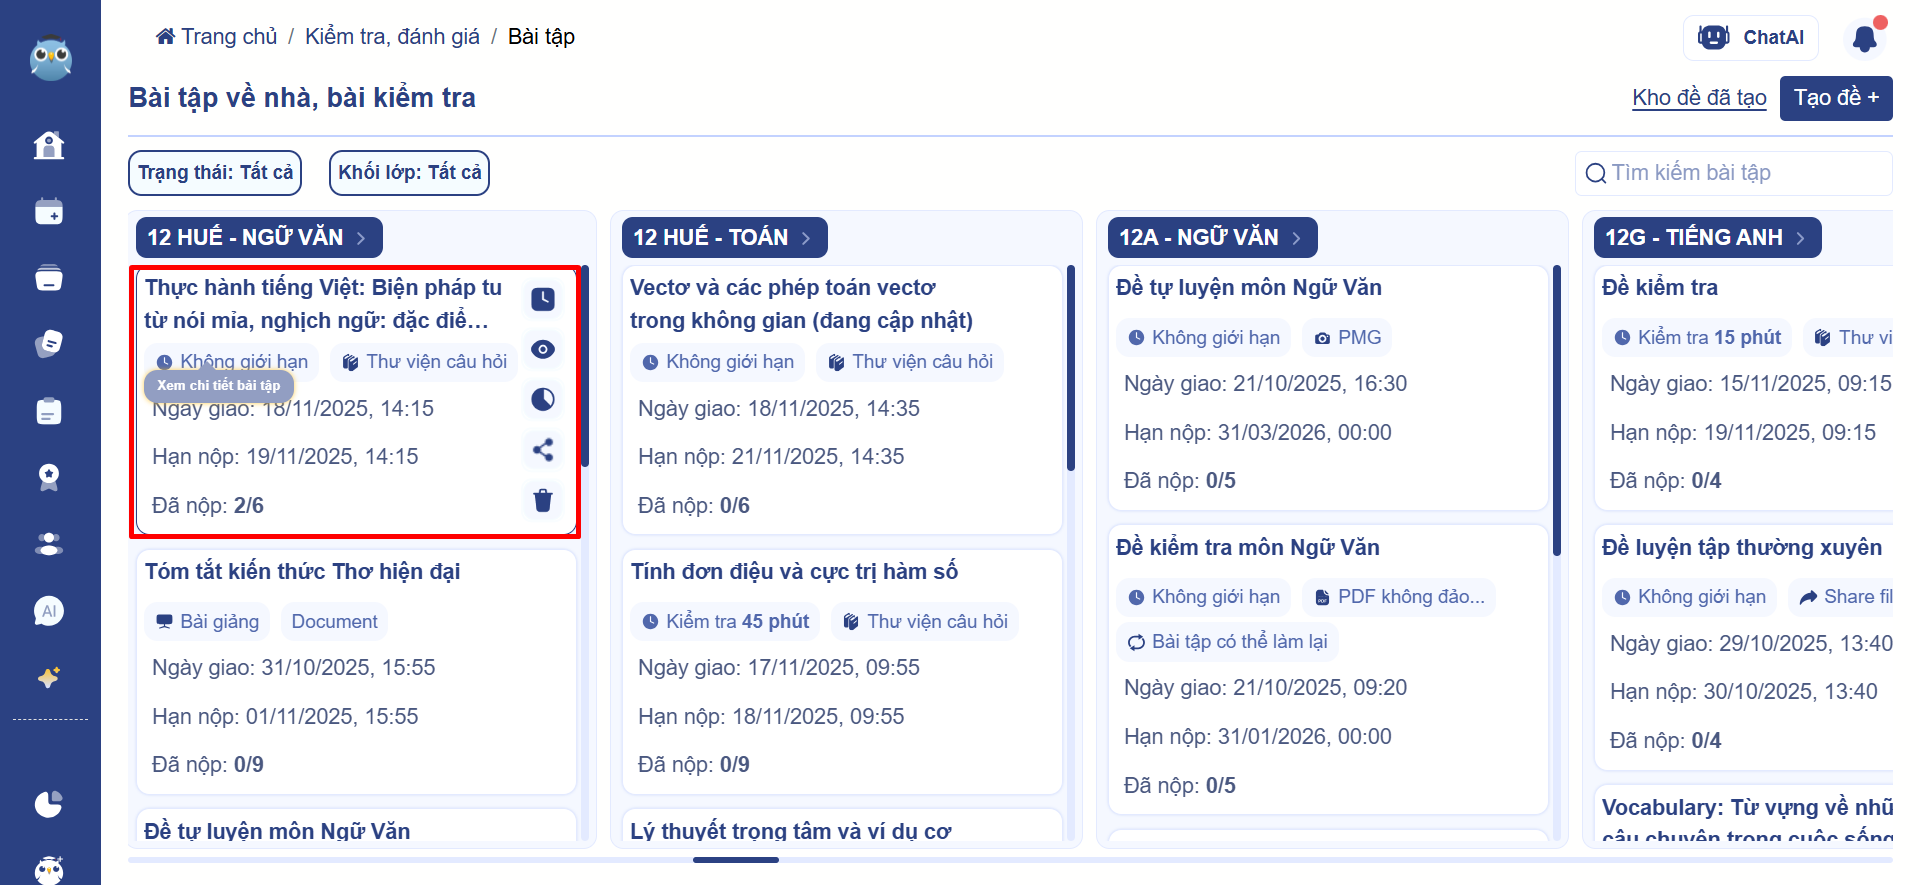Click the share icon on first assignment
The width and height of the screenshot is (1919, 885).
(543, 450)
